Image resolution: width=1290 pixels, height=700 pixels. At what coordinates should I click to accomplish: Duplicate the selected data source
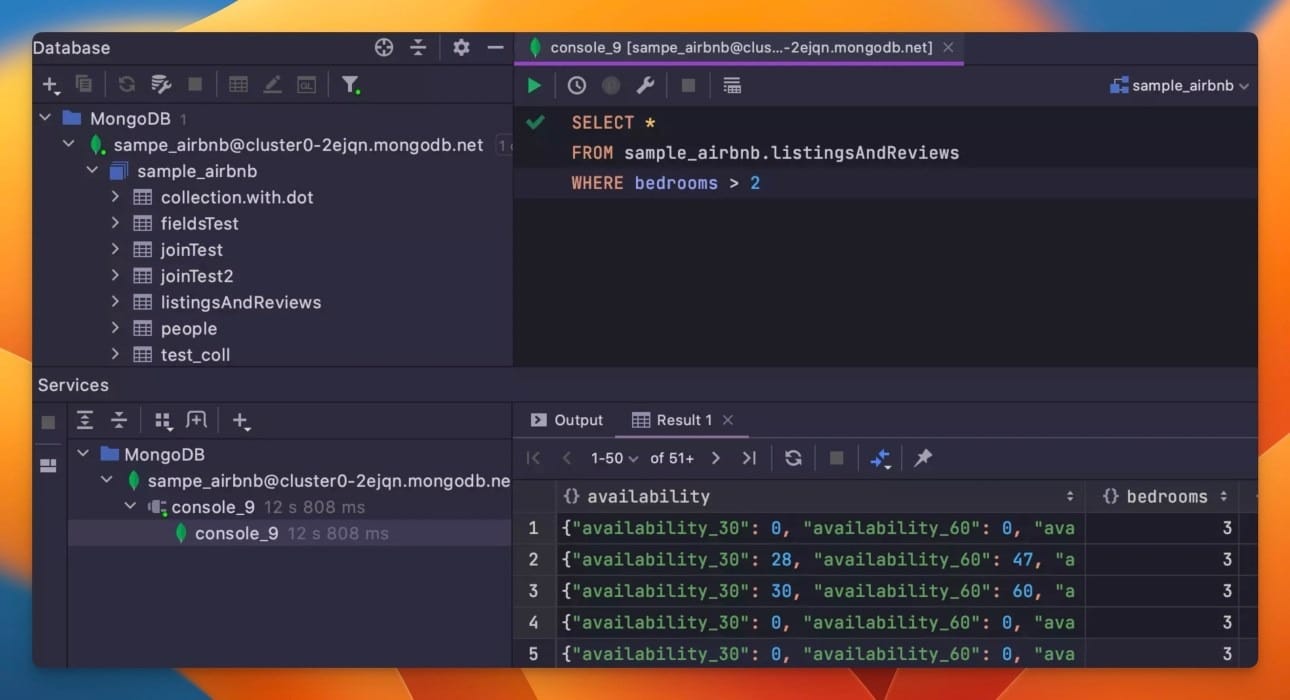click(x=84, y=84)
